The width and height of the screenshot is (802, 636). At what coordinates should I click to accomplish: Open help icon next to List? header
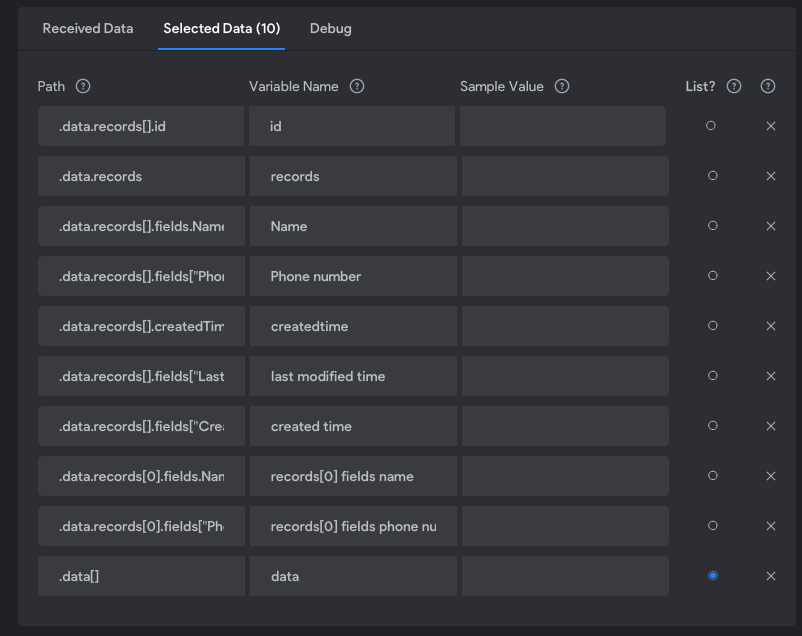(734, 86)
